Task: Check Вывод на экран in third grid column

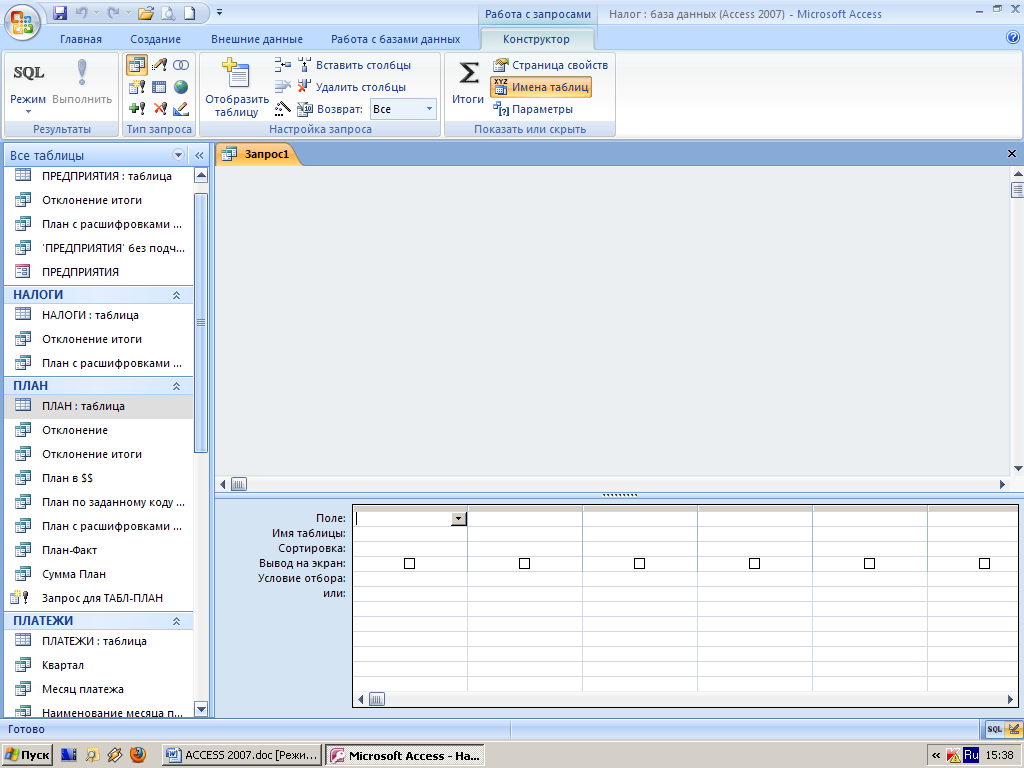Action: click(639, 563)
